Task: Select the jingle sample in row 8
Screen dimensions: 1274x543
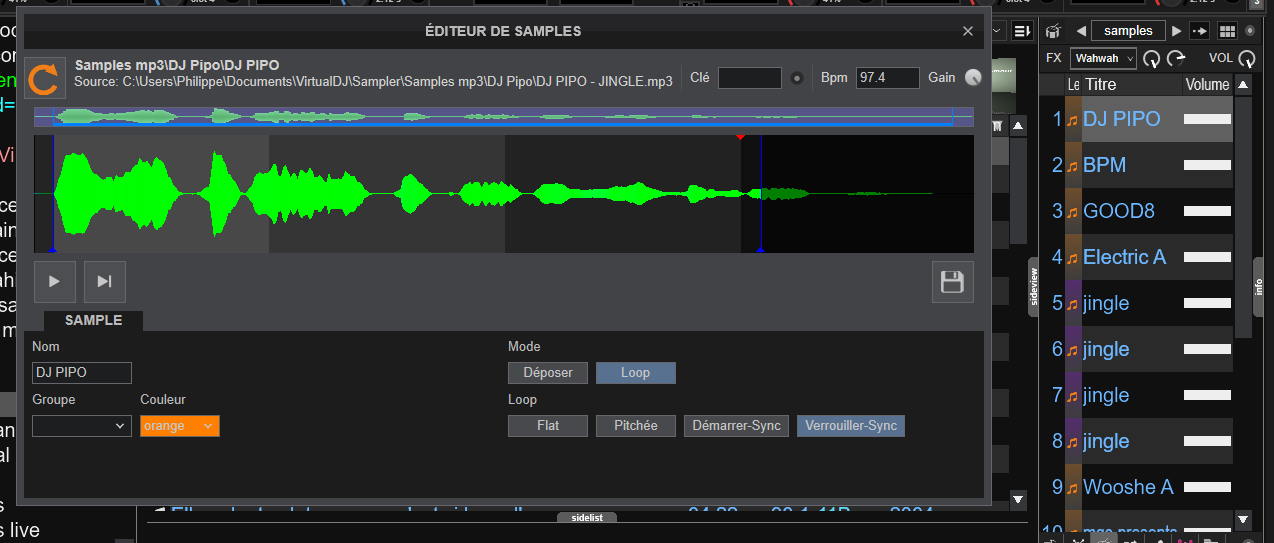Action: [1106, 441]
